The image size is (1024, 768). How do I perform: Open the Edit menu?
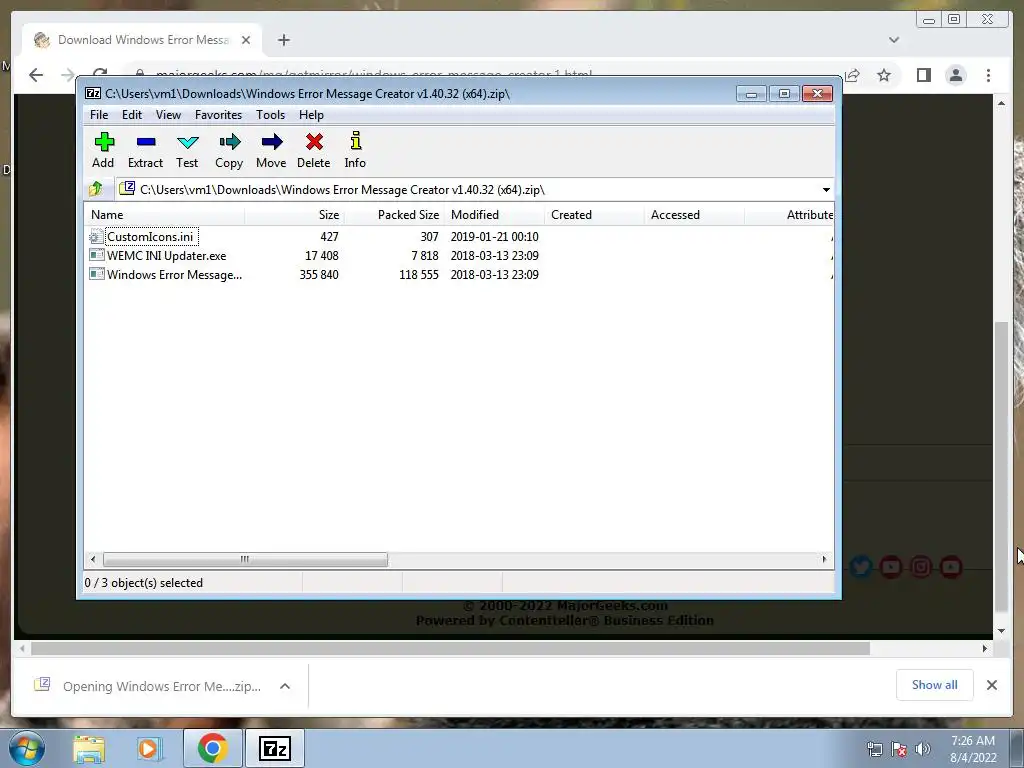pos(132,115)
